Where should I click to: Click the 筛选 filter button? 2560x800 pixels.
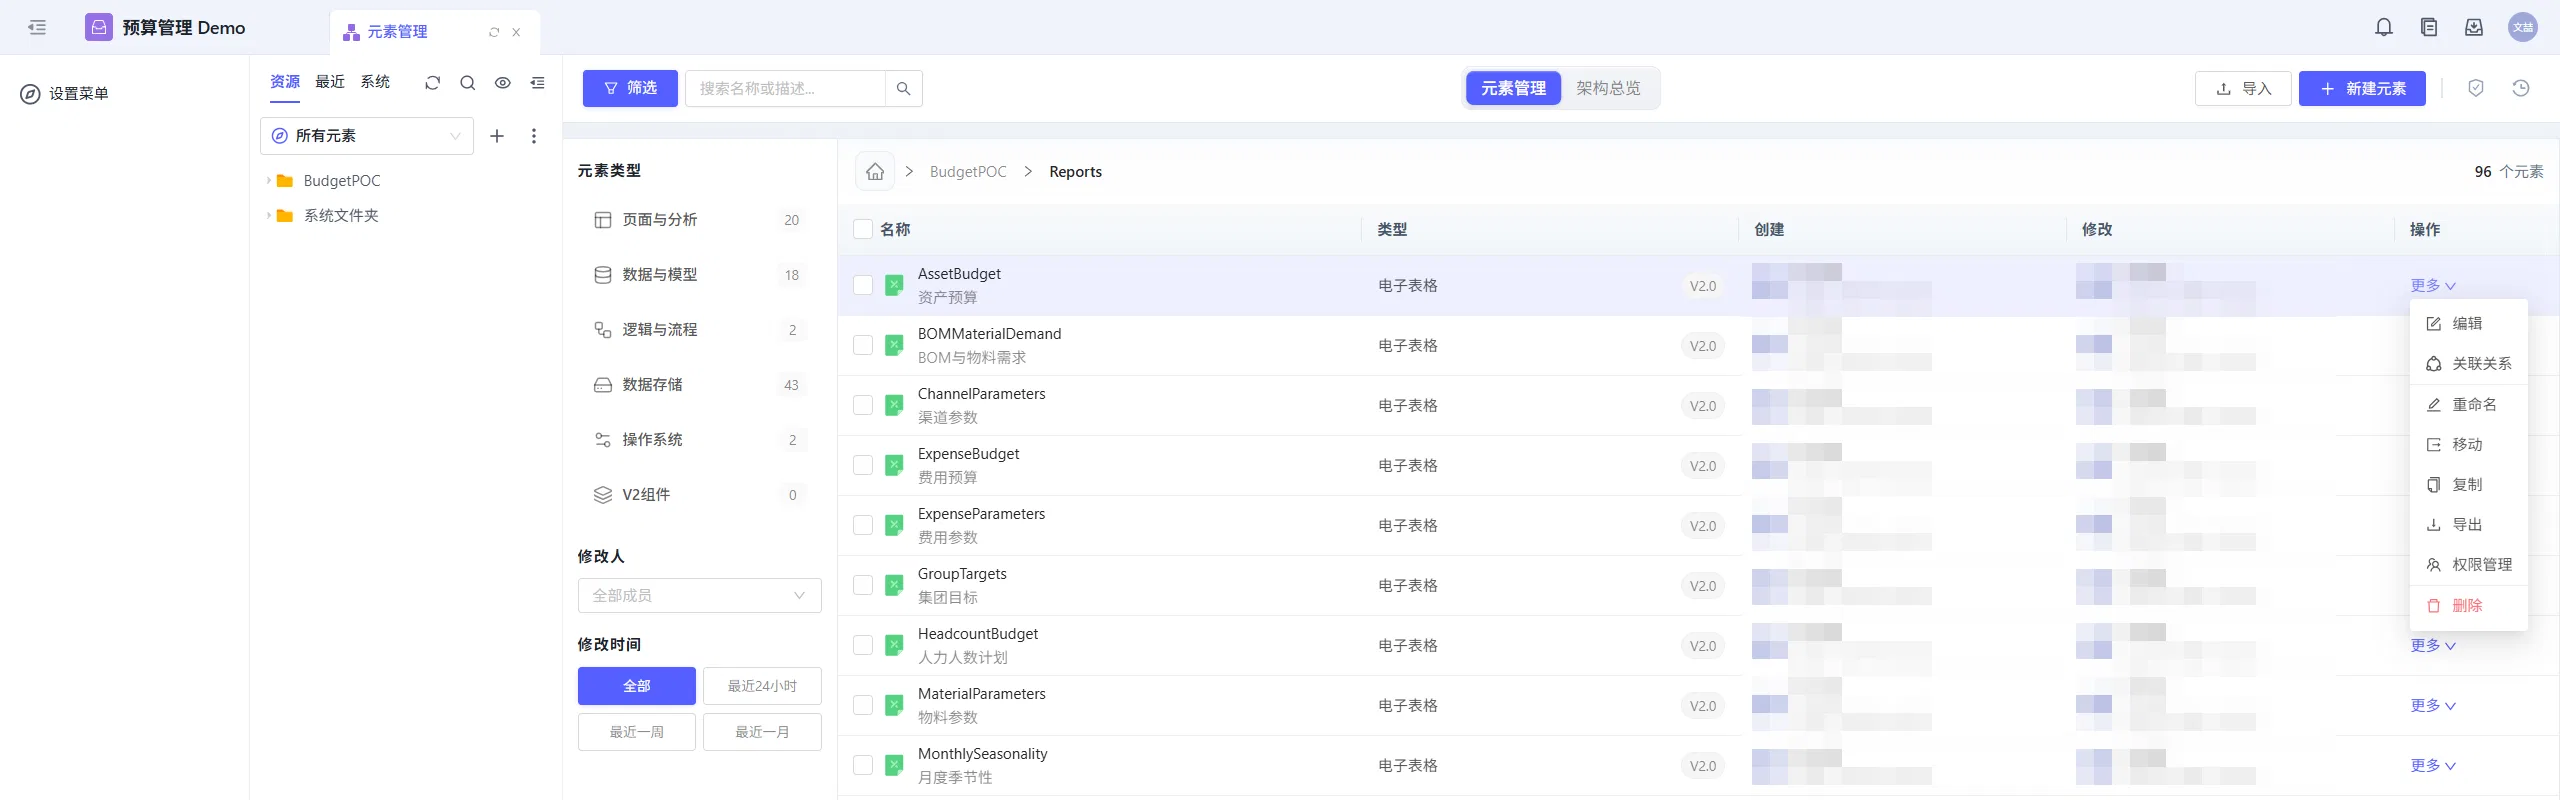click(x=630, y=89)
